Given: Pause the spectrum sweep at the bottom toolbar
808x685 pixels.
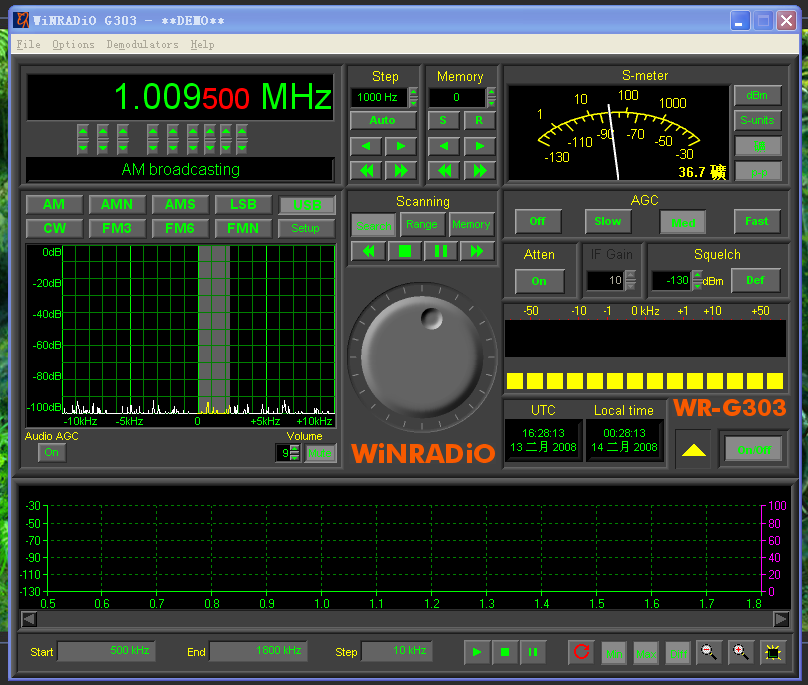Looking at the screenshot, I should coord(533,653).
